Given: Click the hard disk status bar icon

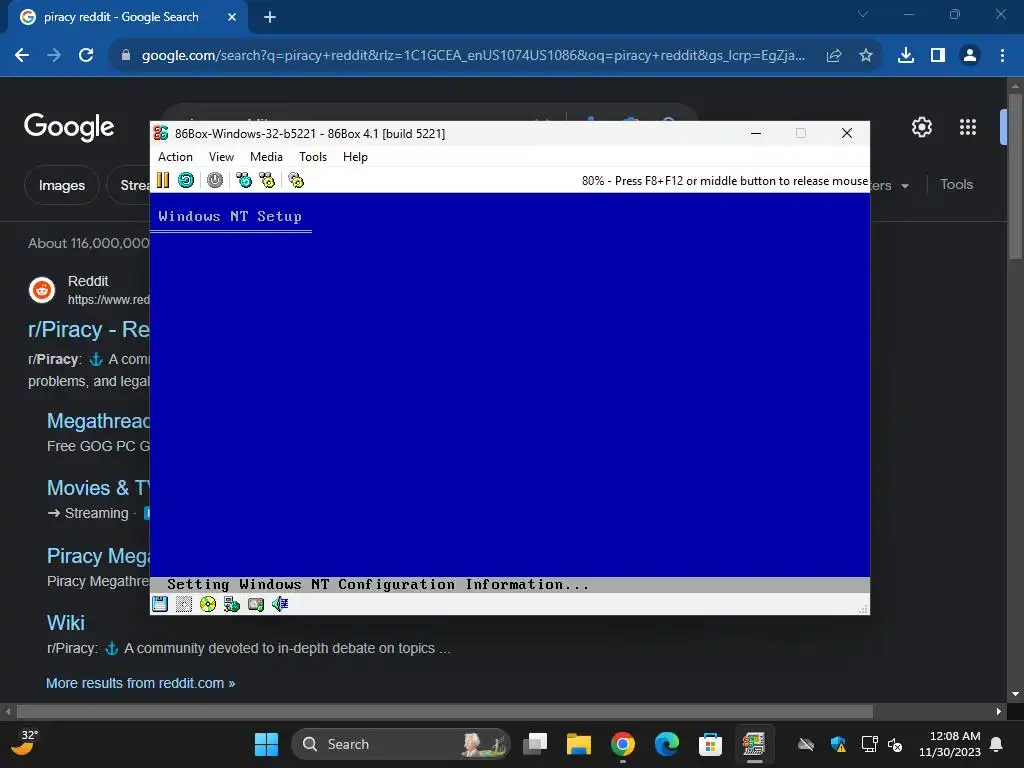Looking at the screenshot, I should click(256, 604).
